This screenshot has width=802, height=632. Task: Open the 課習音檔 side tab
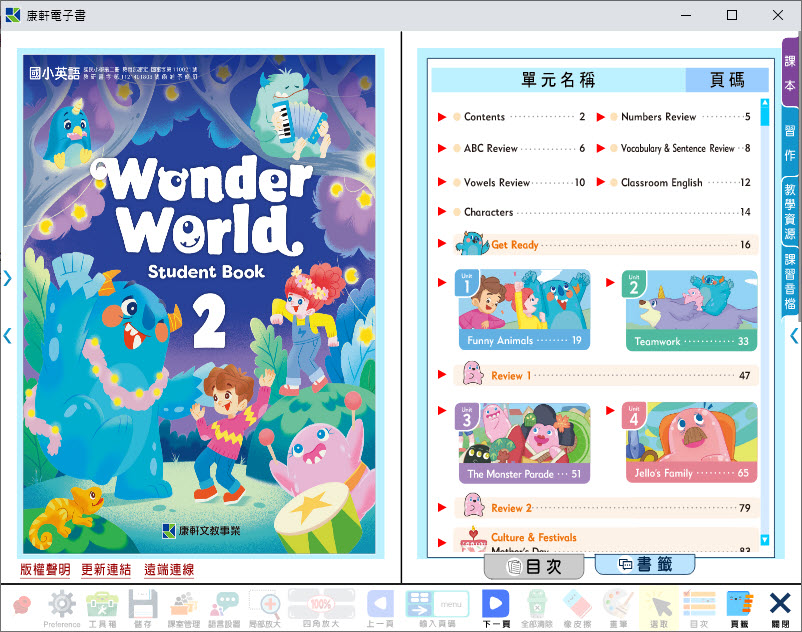click(x=791, y=282)
